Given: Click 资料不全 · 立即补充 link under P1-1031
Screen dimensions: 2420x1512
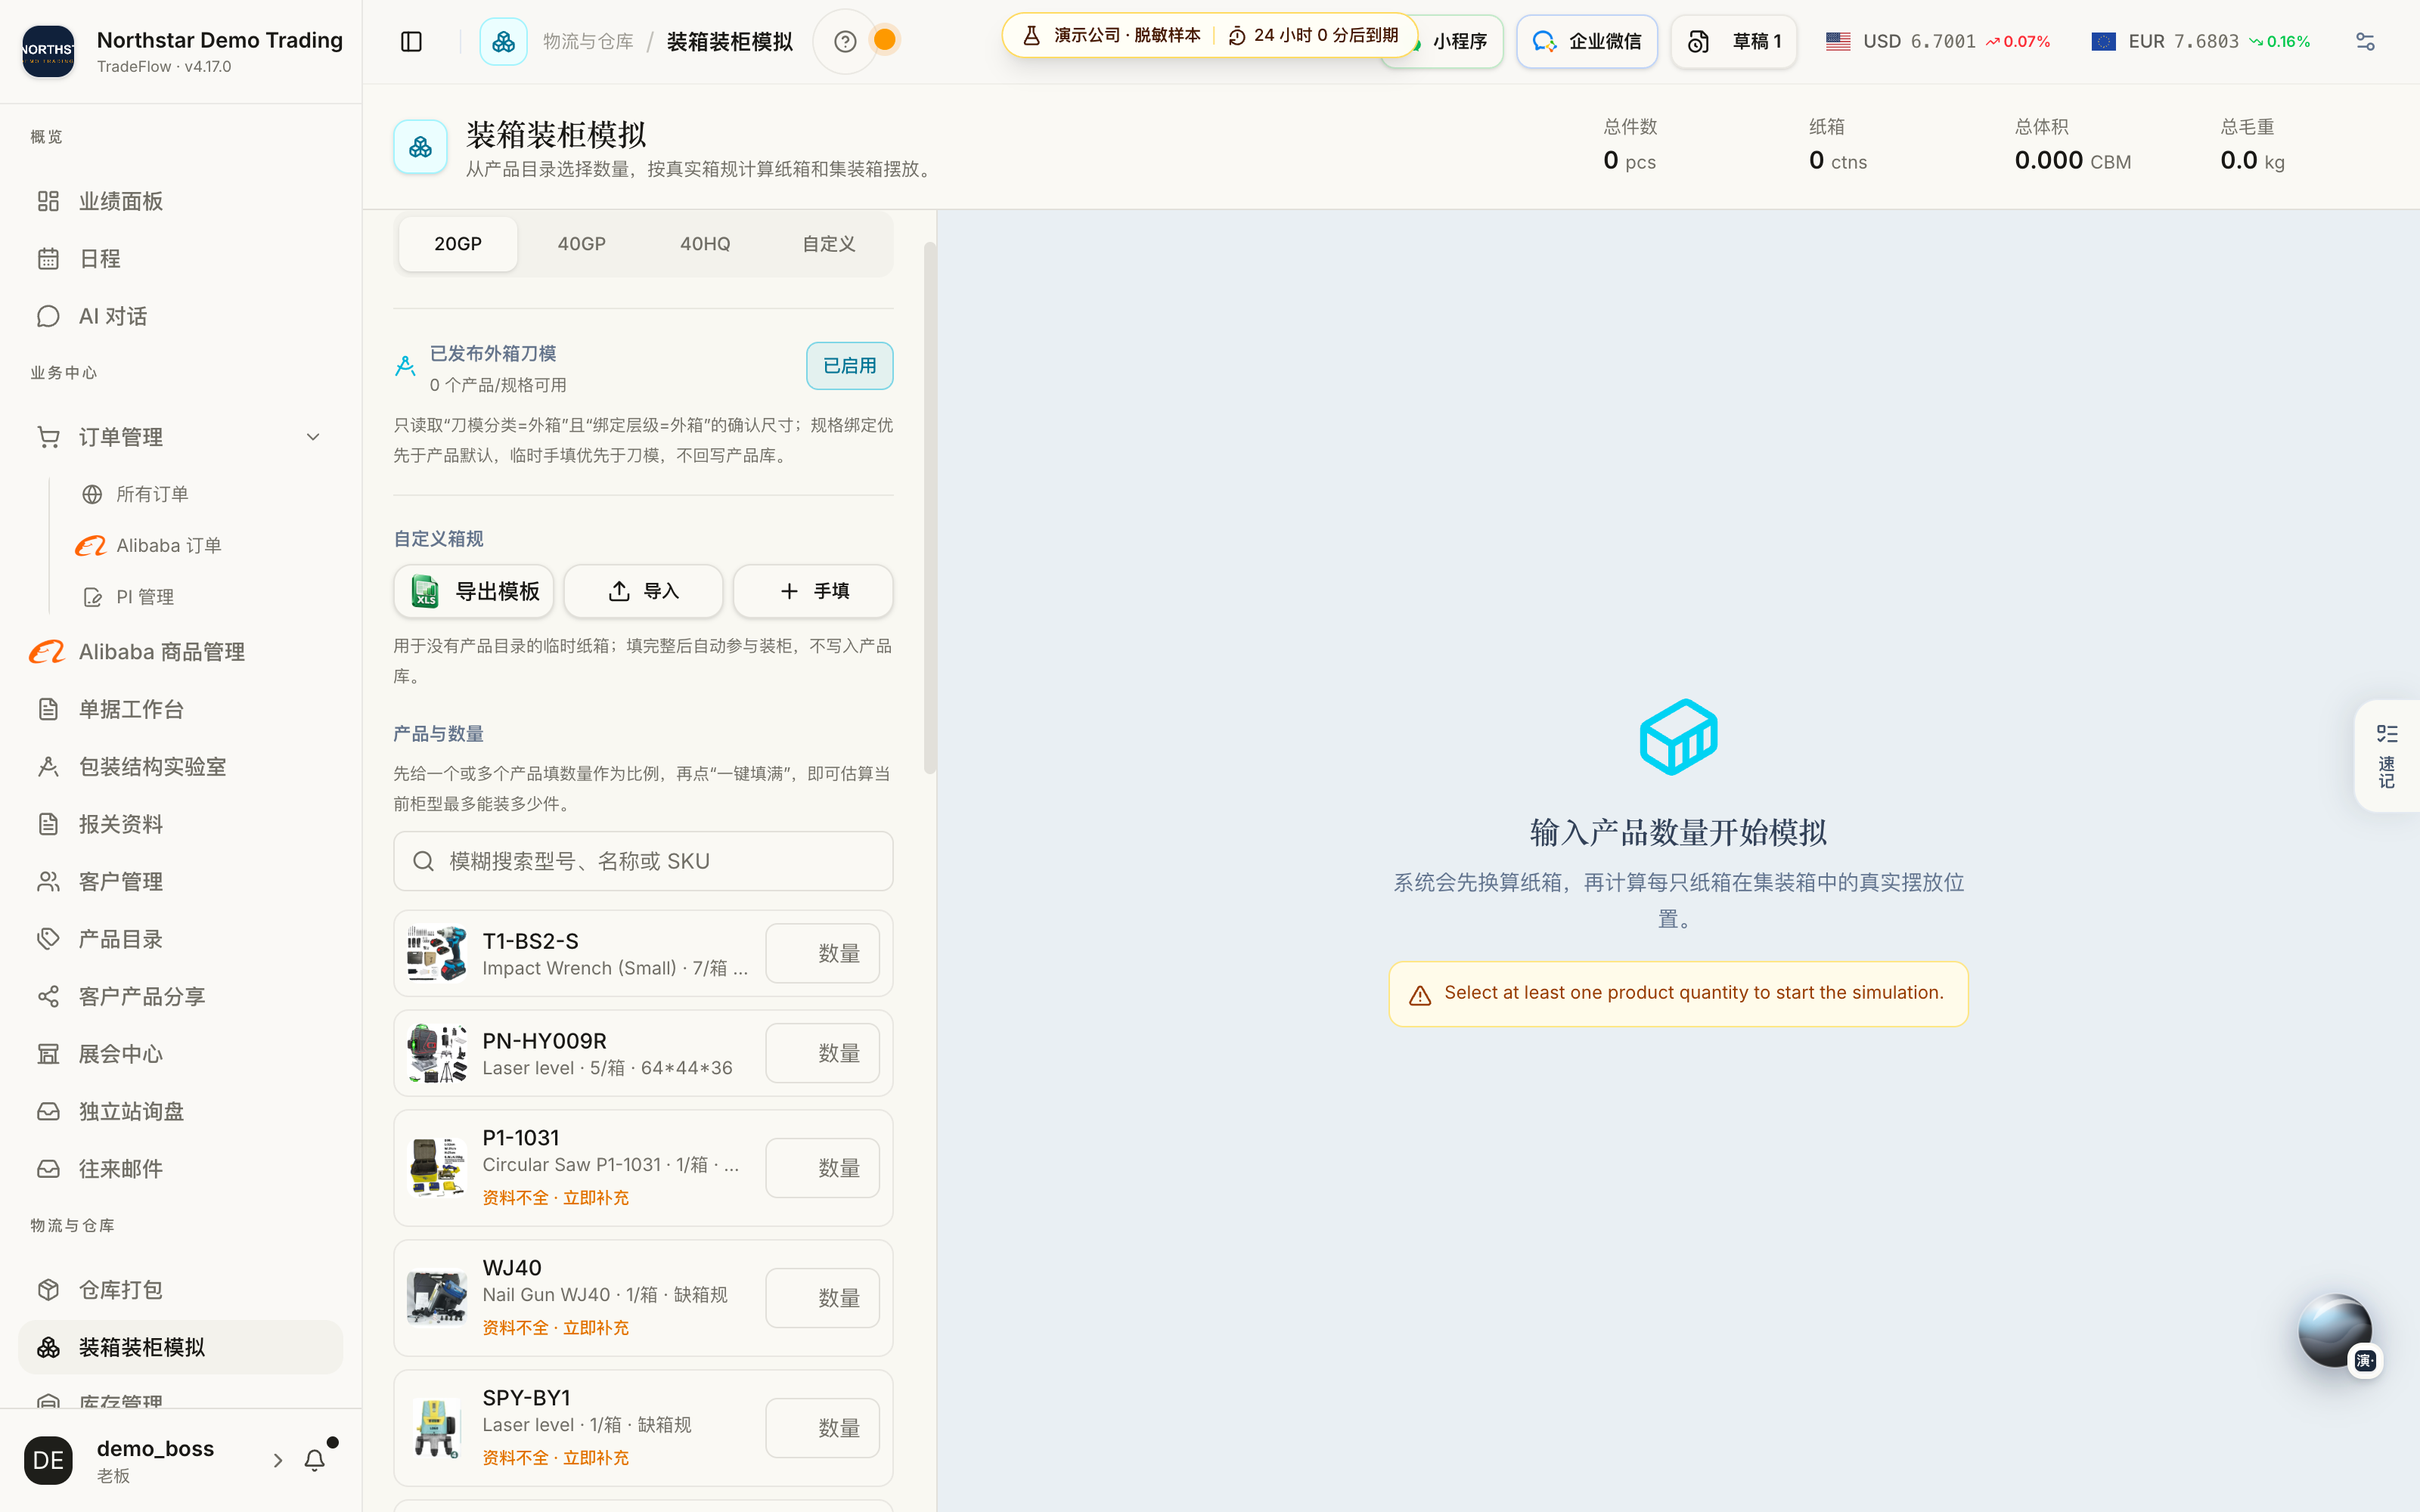Looking at the screenshot, I should [555, 1198].
